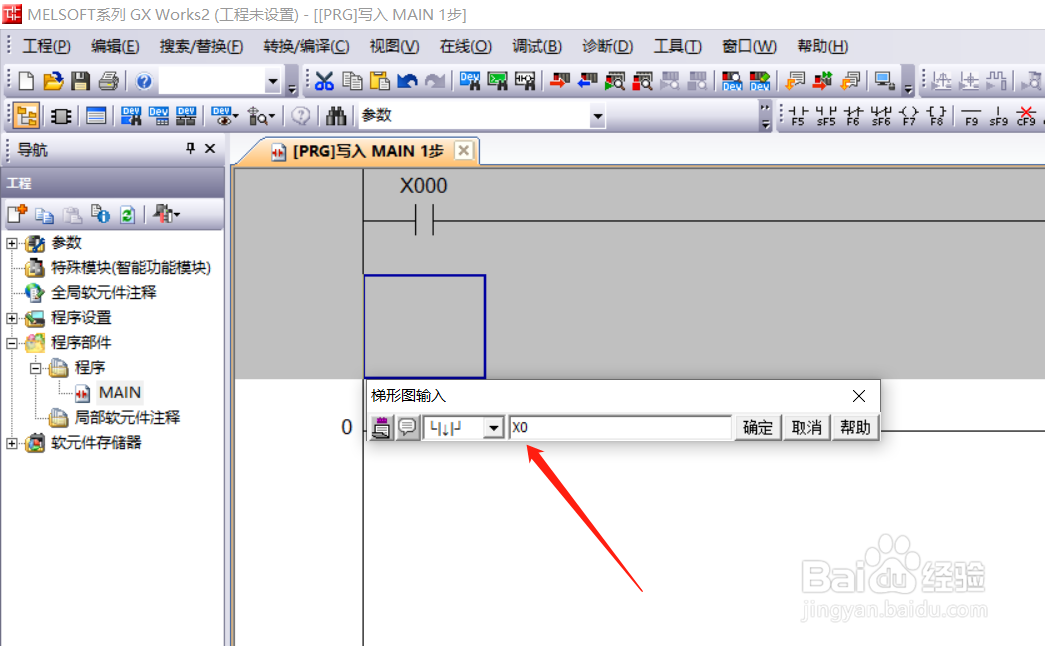Image resolution: width=1045 pixels, height=646 pixels.
Task: Select MAIN program in tree
Action: point(119,393)
